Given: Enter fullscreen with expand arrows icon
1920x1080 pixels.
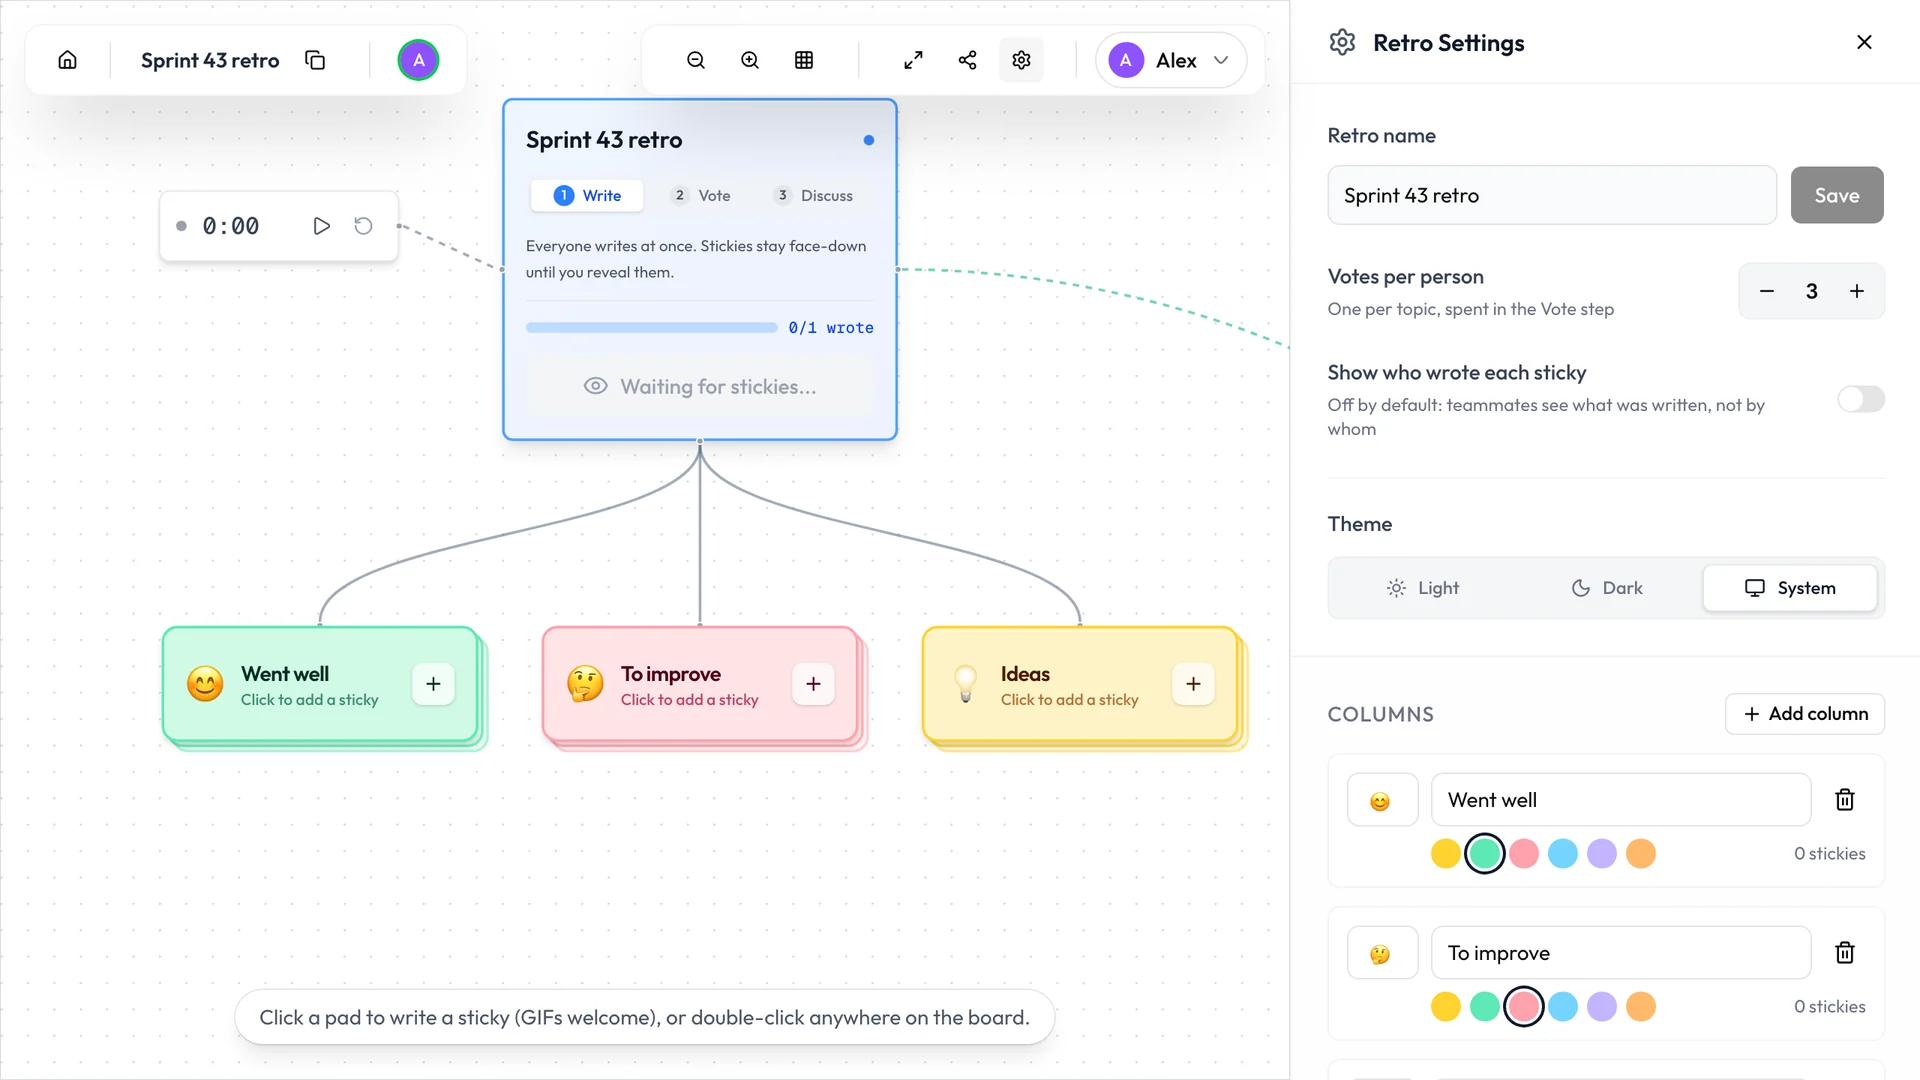Looking at the screenshot, I should tap(913, 60).
